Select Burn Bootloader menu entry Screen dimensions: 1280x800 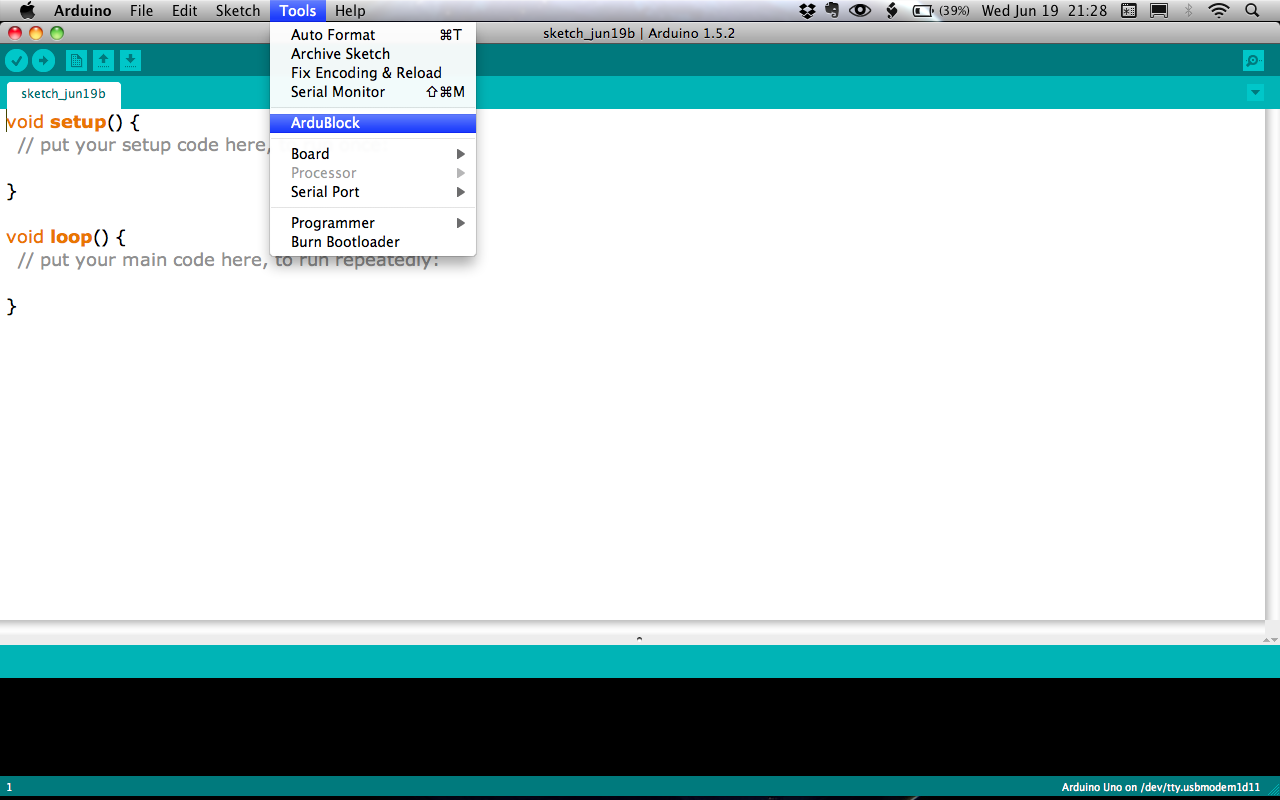pos(373,242)
